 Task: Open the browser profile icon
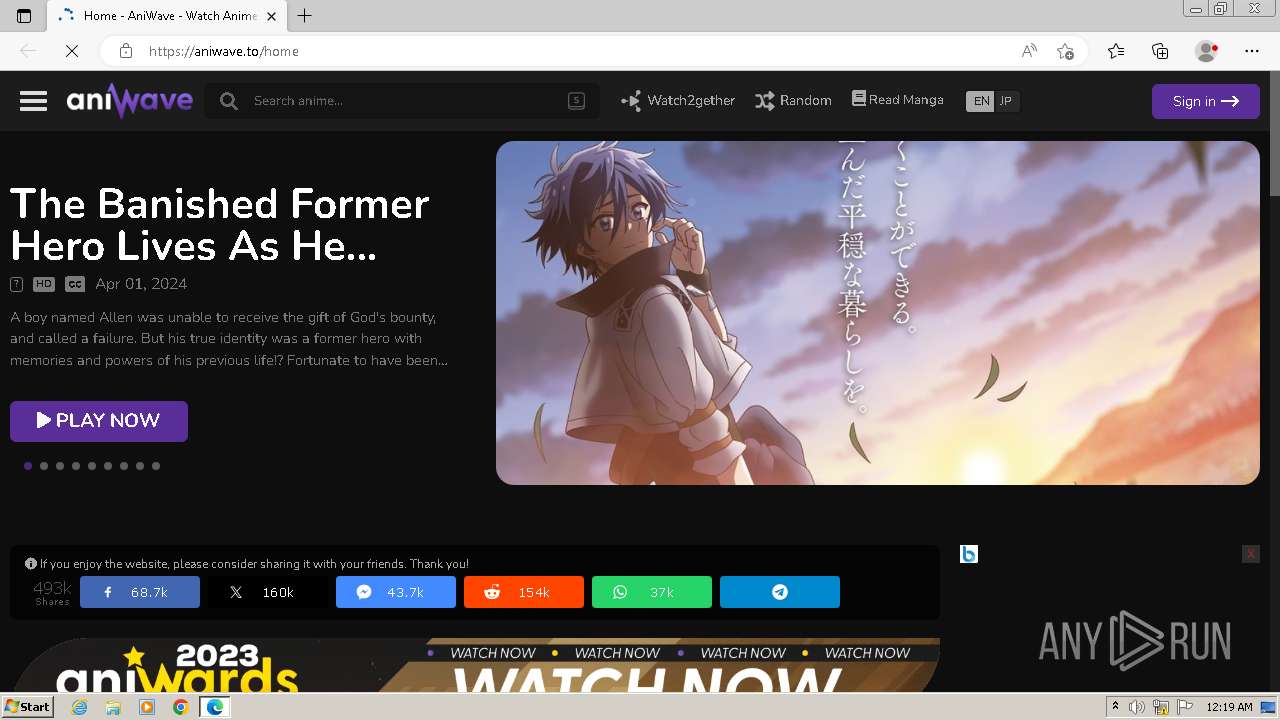1206,51
